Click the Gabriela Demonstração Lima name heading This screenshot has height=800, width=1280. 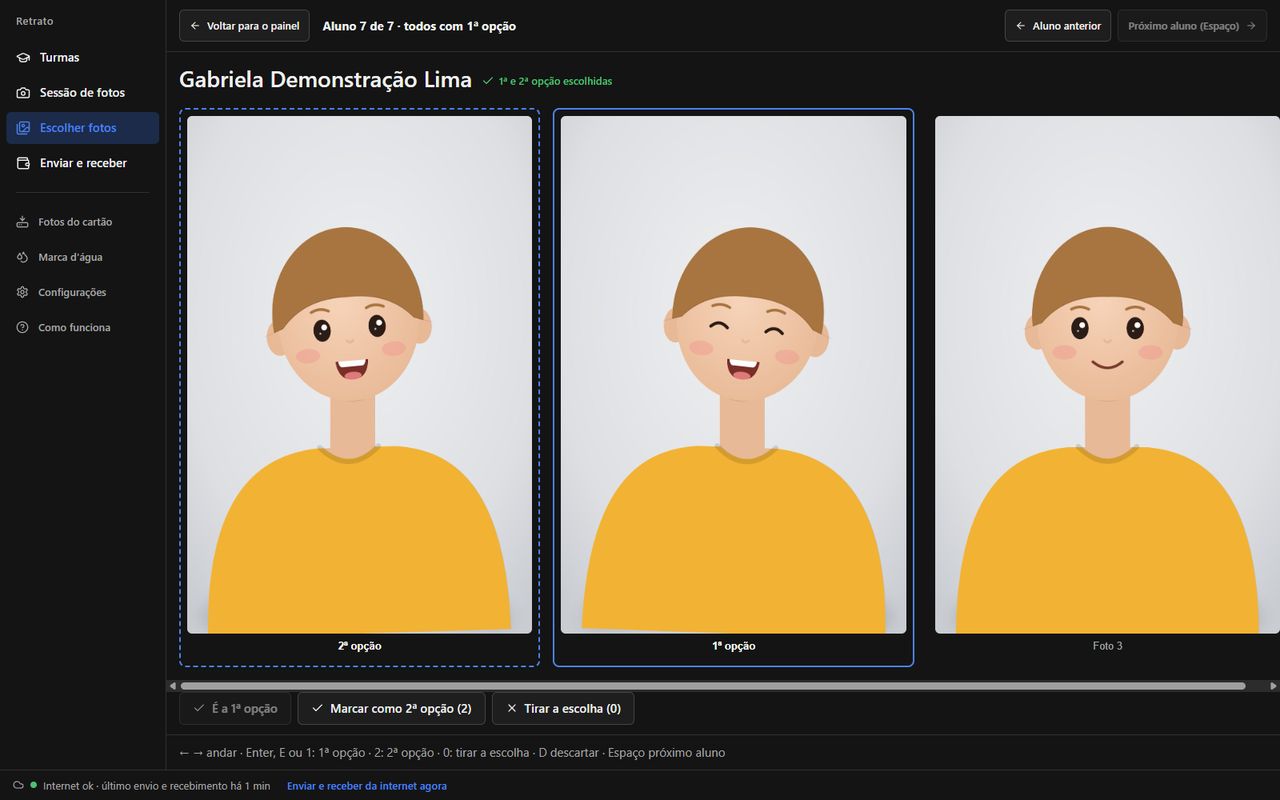coord(325,80)
